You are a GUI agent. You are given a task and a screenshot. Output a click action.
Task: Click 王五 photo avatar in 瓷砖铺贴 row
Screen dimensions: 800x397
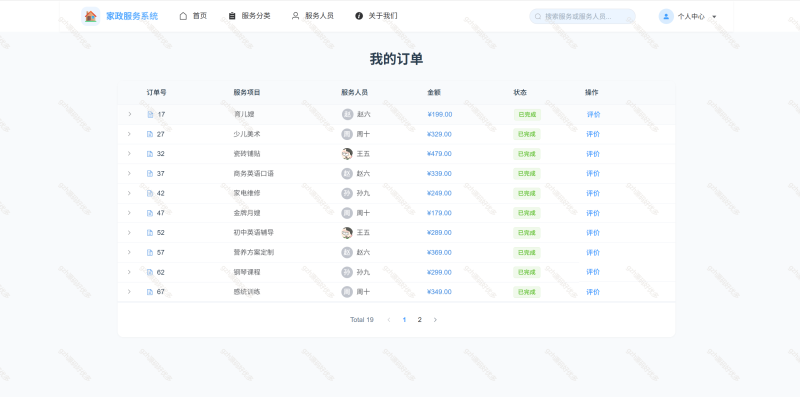[x=347, y=154]
